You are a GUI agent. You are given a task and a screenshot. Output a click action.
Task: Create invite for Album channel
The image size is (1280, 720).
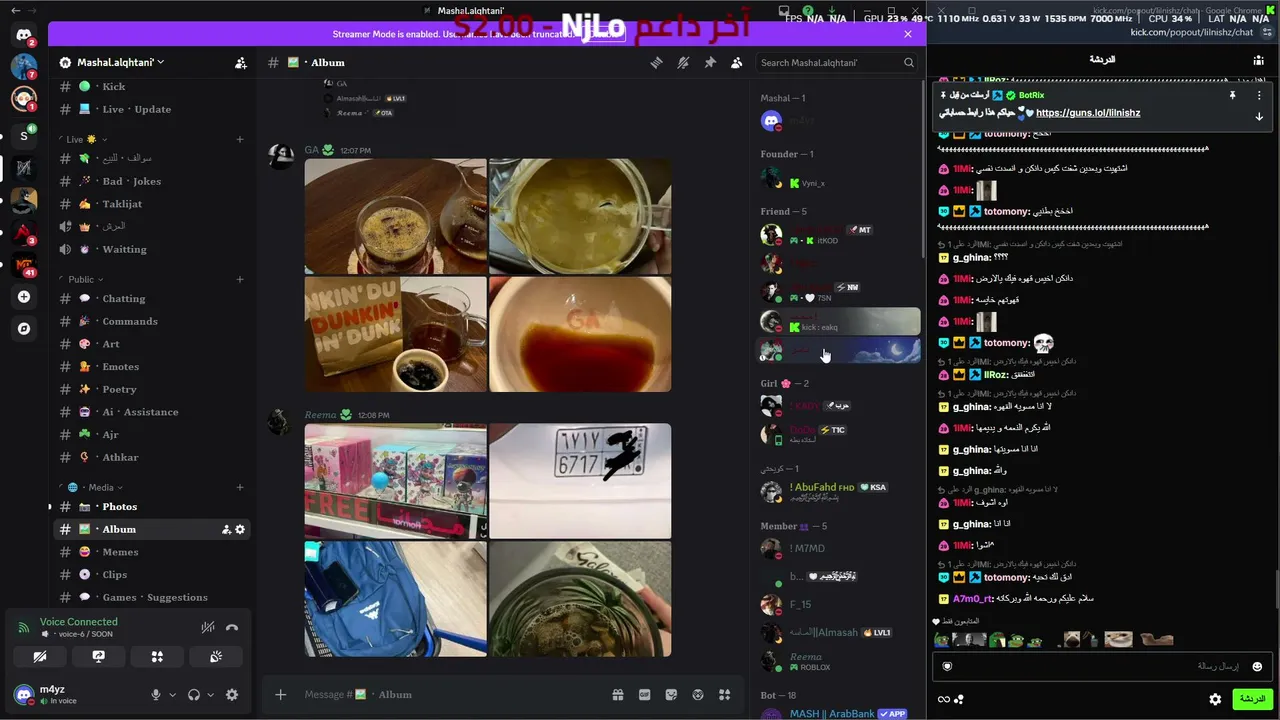[x=226, y=529]
